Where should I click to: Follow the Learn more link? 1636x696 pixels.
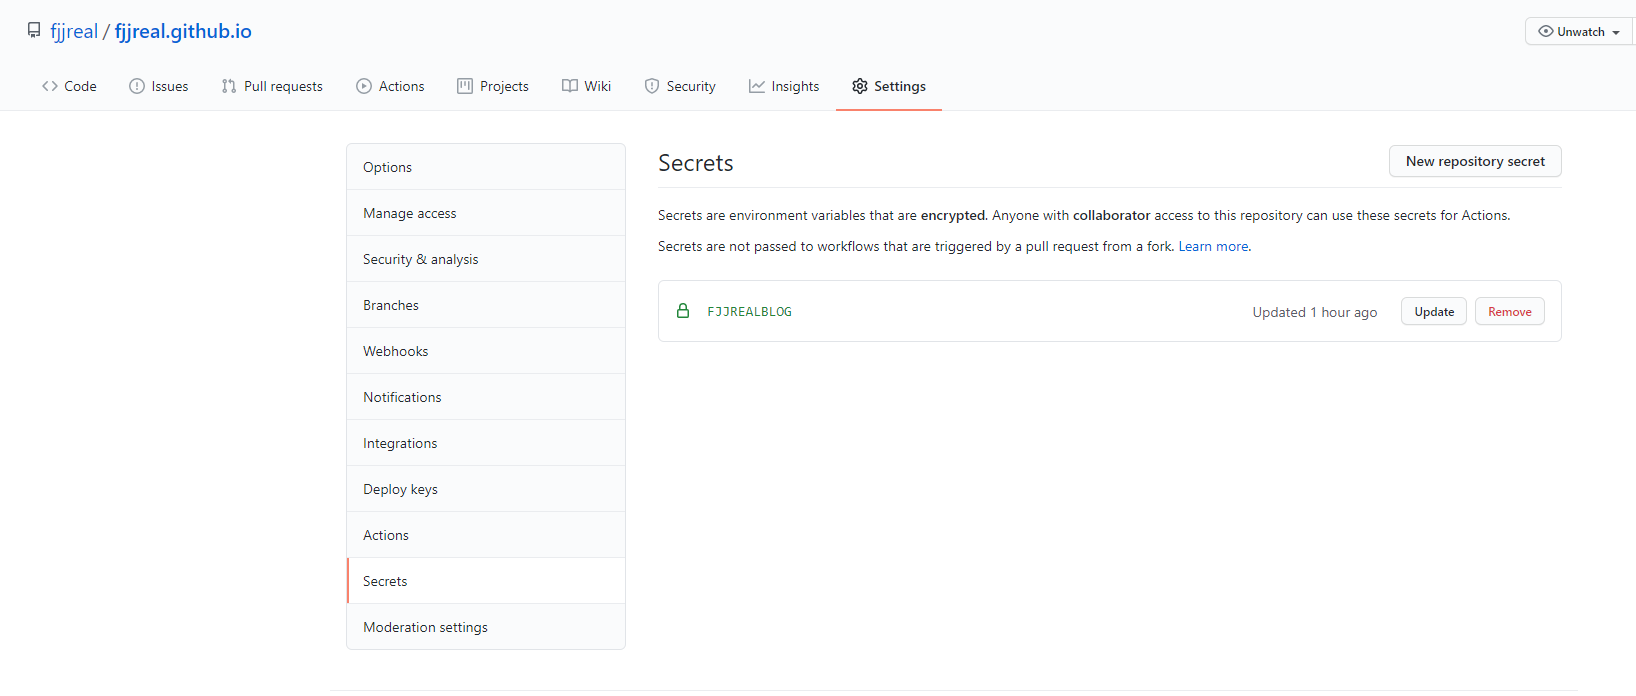coord(1213,246)
